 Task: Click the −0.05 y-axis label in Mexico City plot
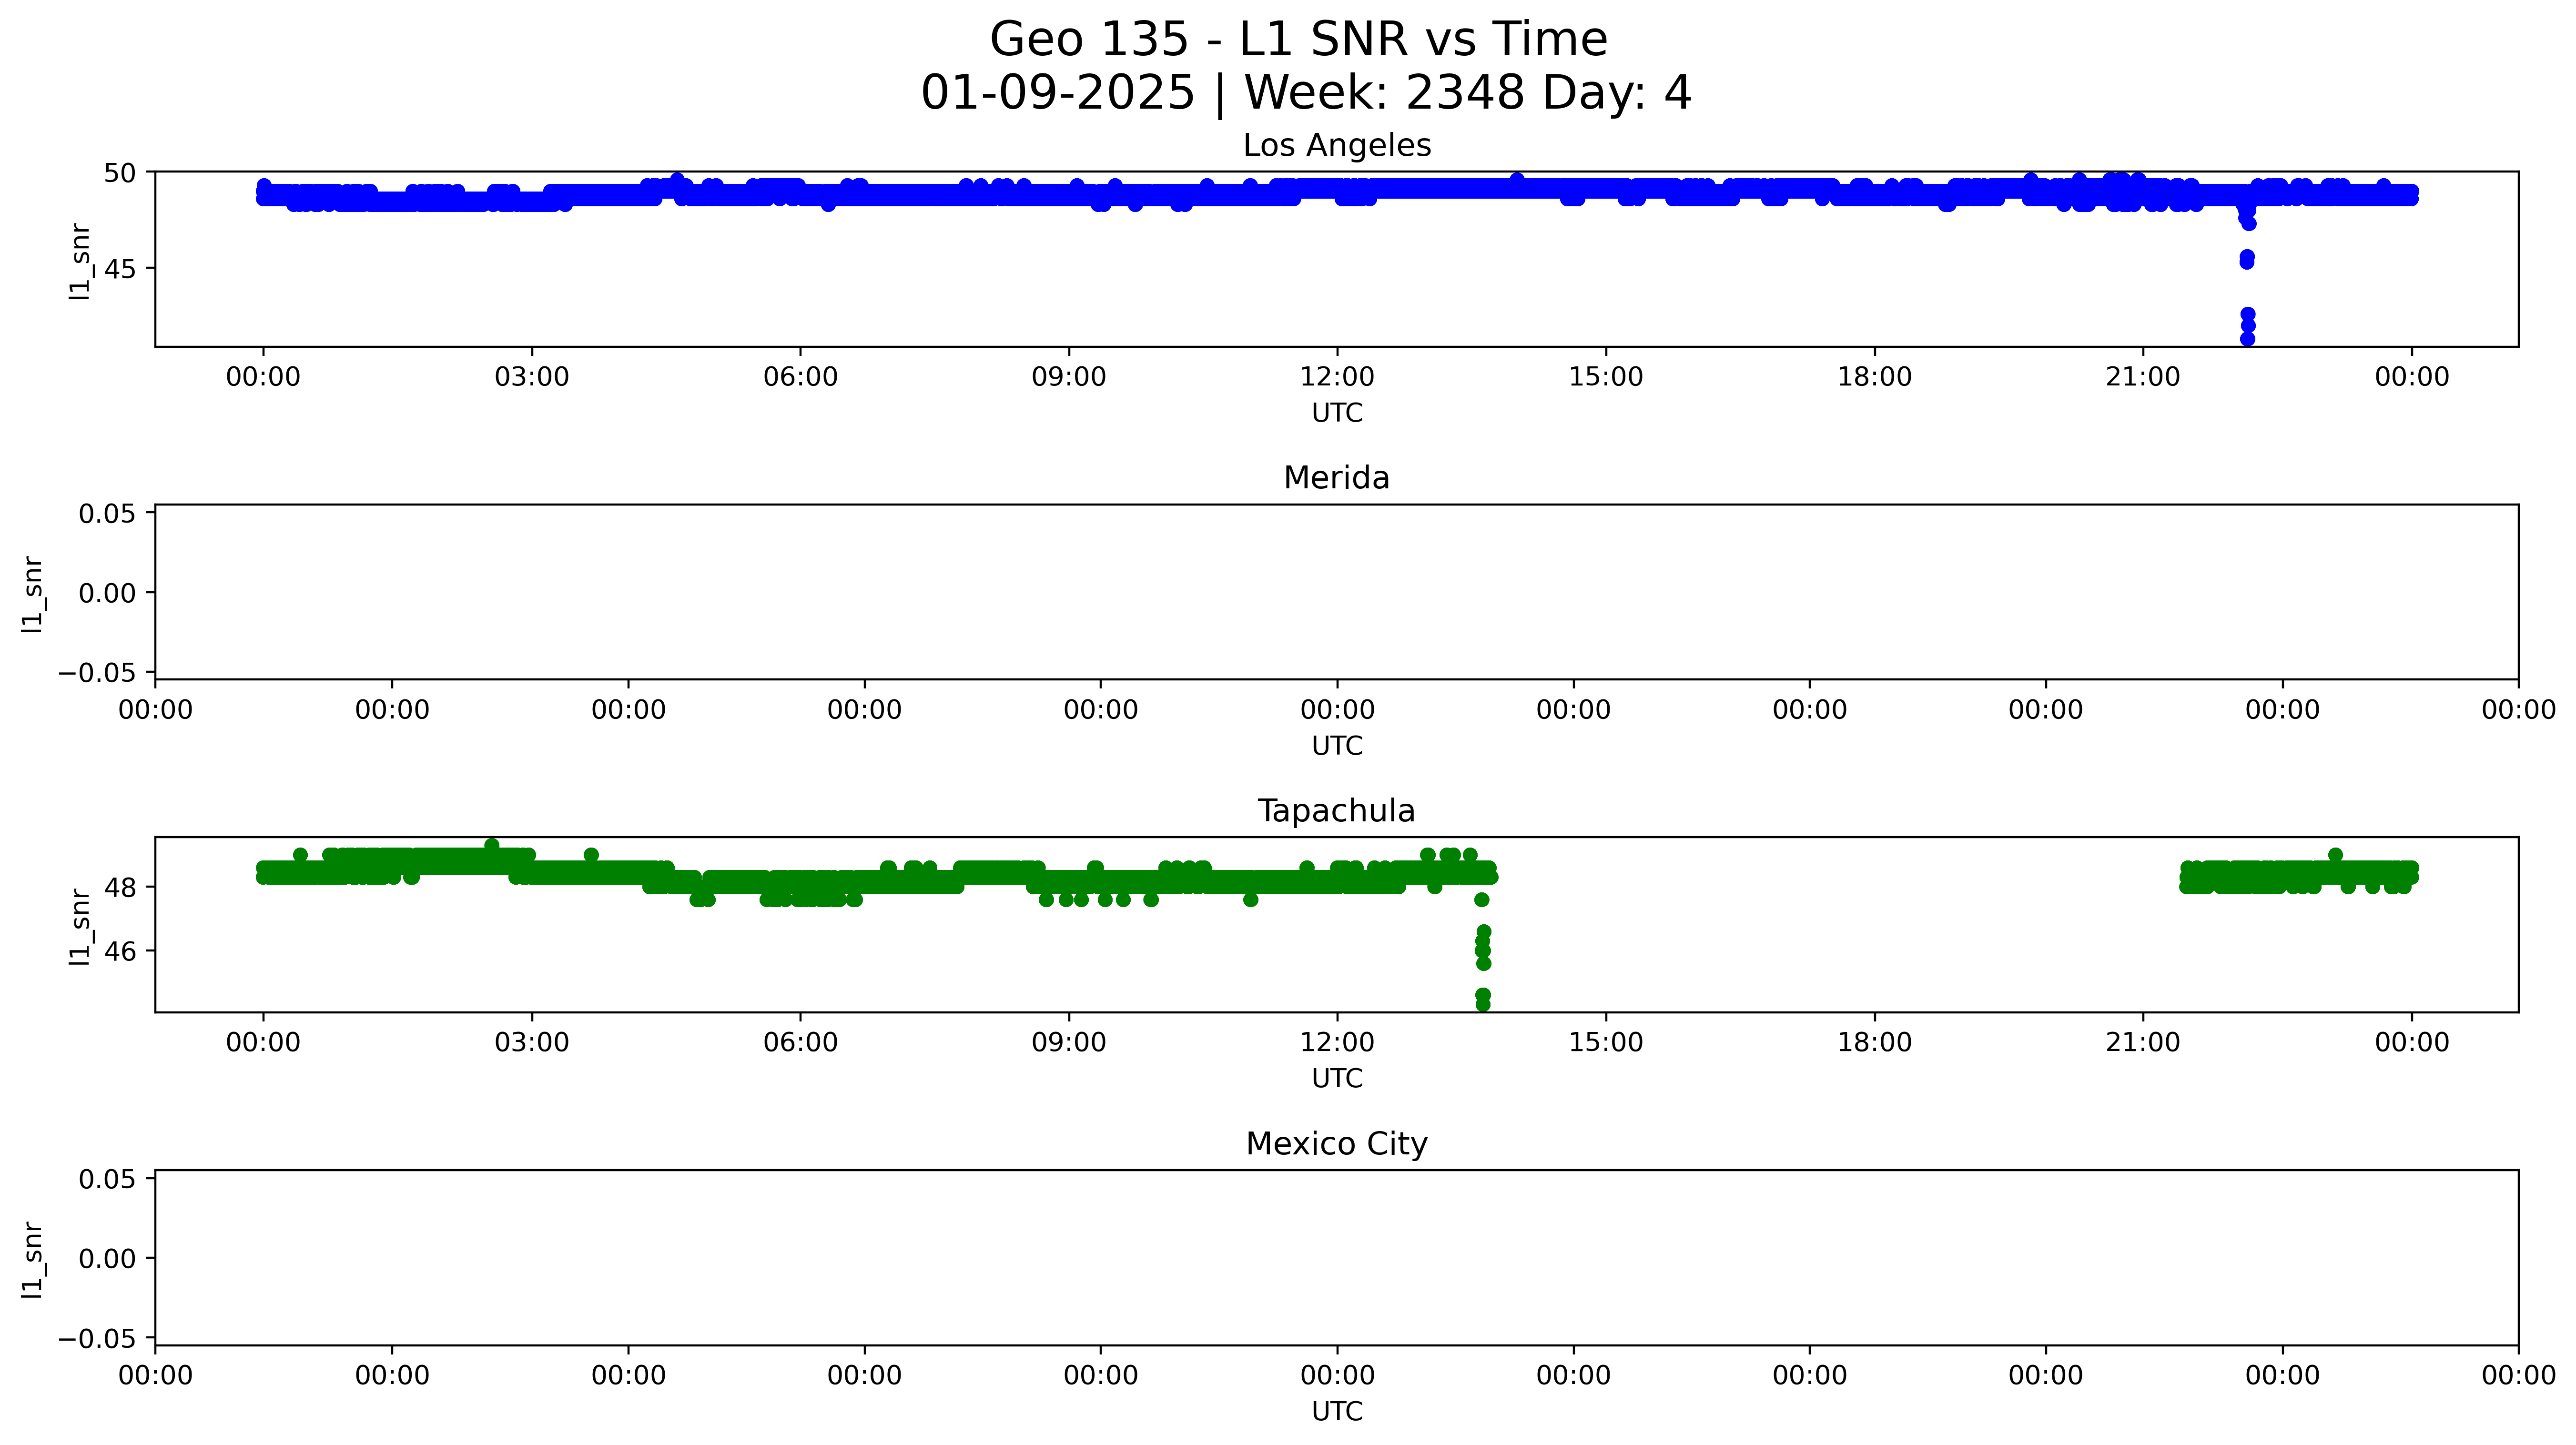pos(97,1338)
